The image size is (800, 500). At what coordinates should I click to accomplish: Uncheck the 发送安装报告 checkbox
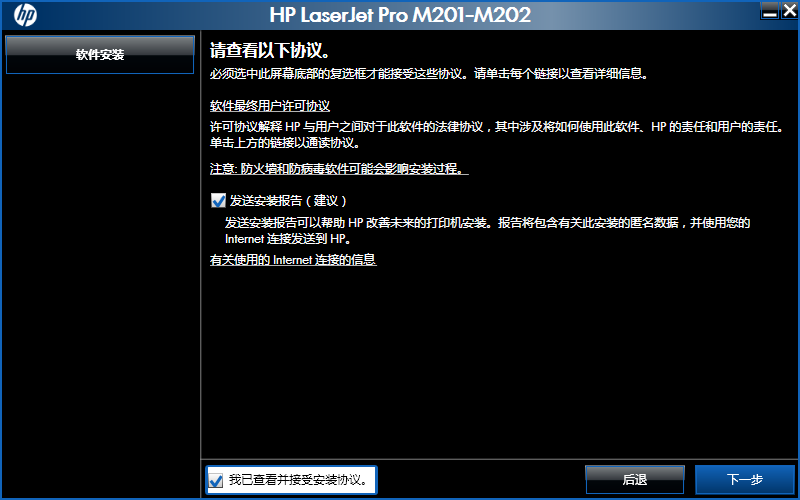pos(218,201)
